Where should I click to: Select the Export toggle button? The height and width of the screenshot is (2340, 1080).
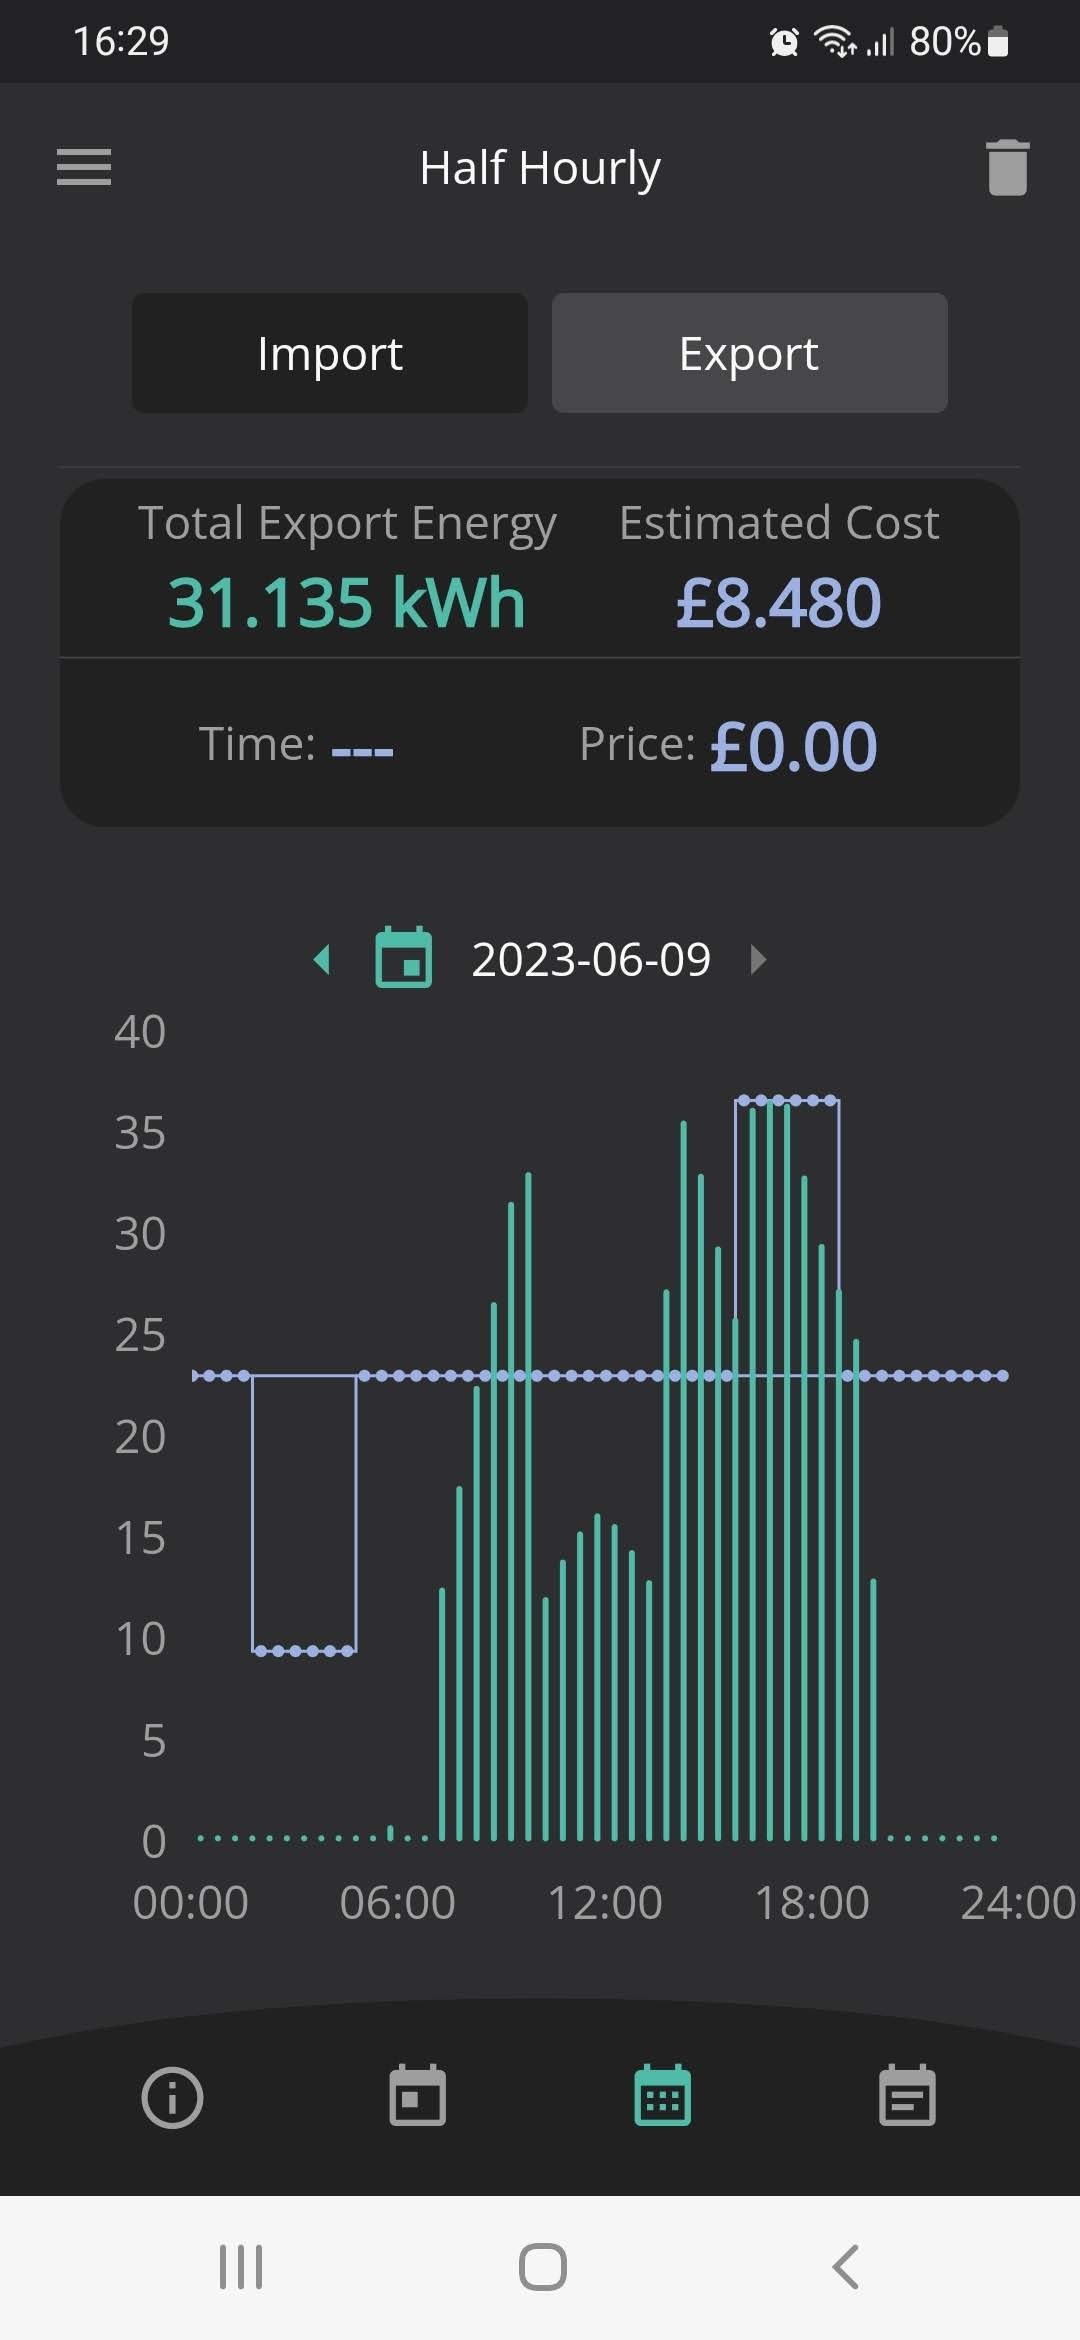[750, 353]
